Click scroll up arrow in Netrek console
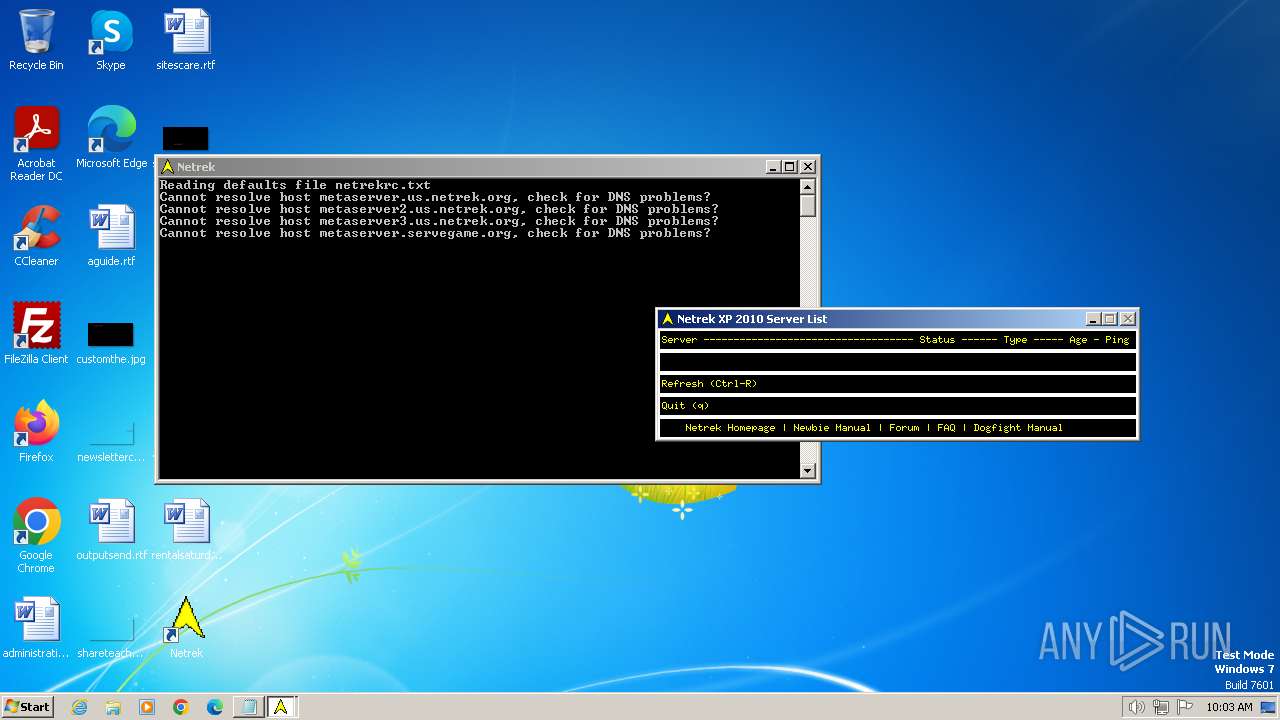This screenshot has height=720, width=1280. (x=808, y=186)
